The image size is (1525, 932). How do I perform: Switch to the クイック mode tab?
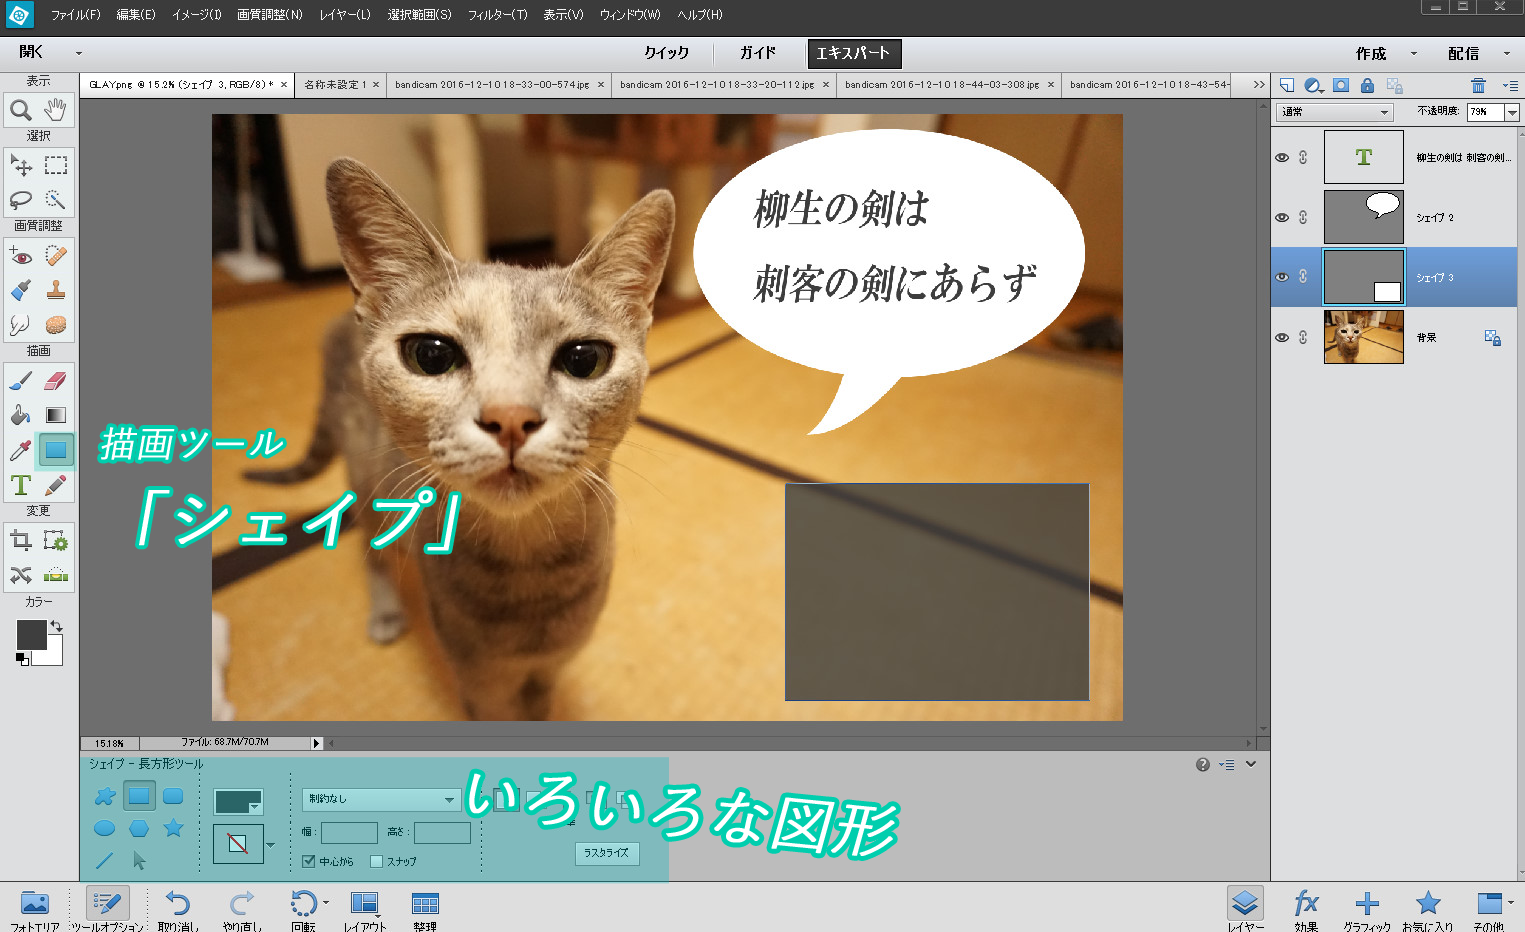coord(666,53)
